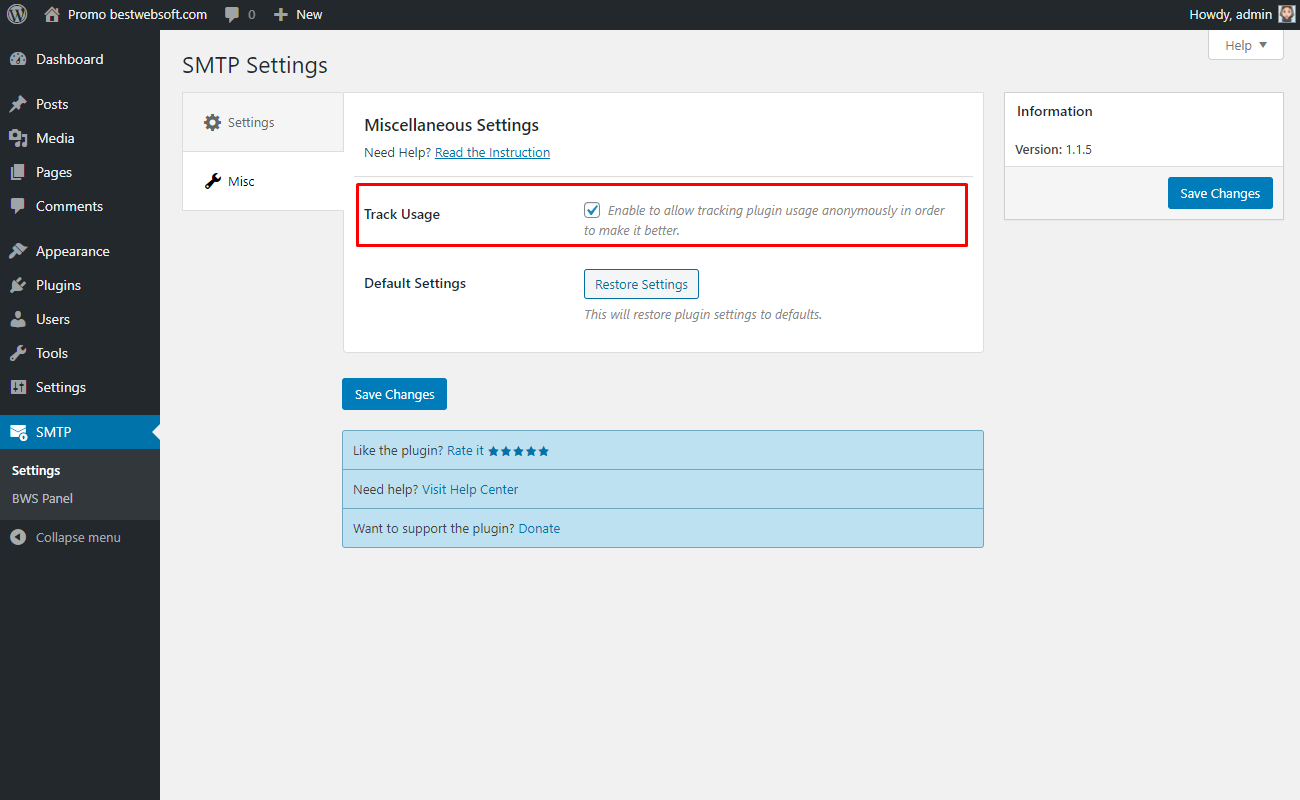Open BWS Panel submenu
Screen dimensions: 1300x800
click(x=42, y=498)
